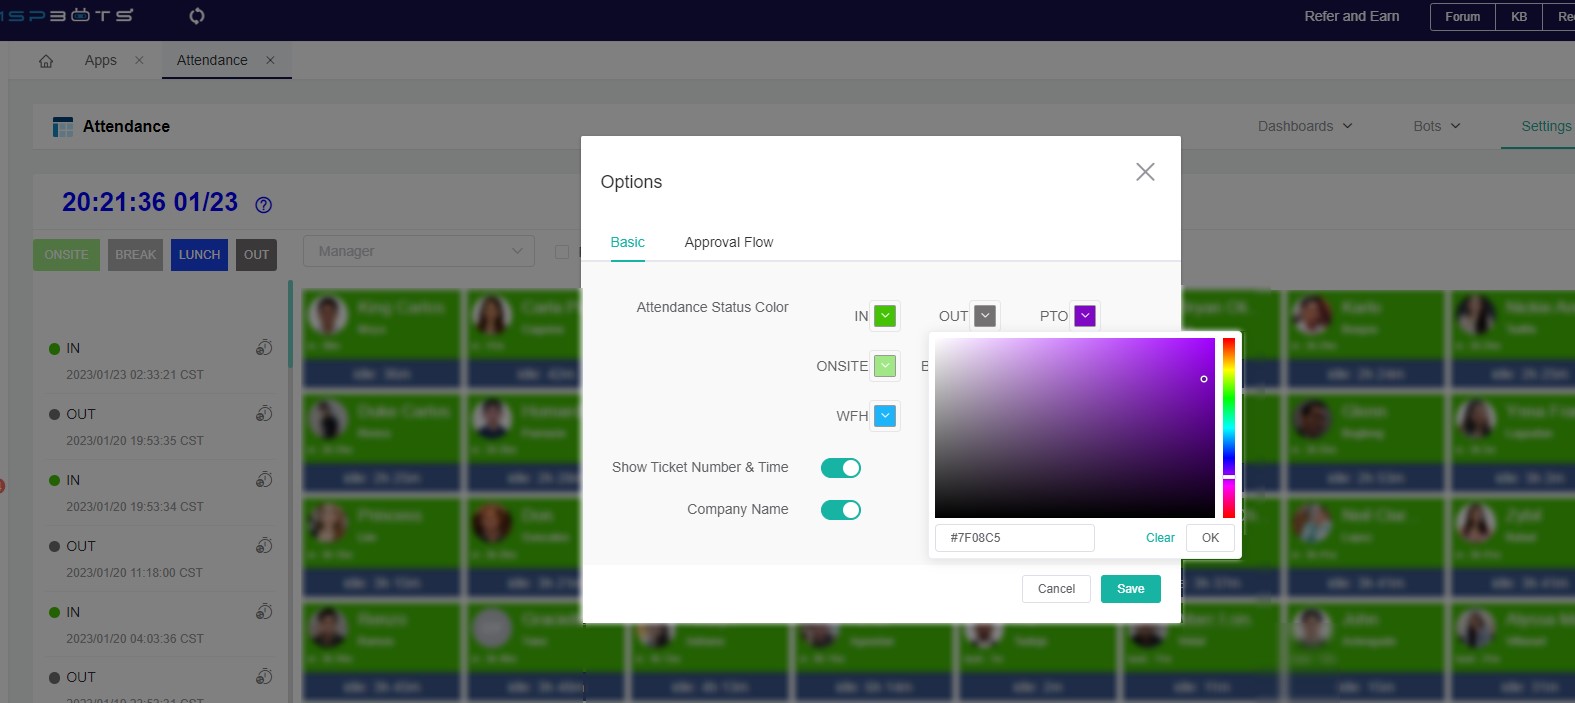
Task: Open the help icon next to clock
Action: point(263,205)
